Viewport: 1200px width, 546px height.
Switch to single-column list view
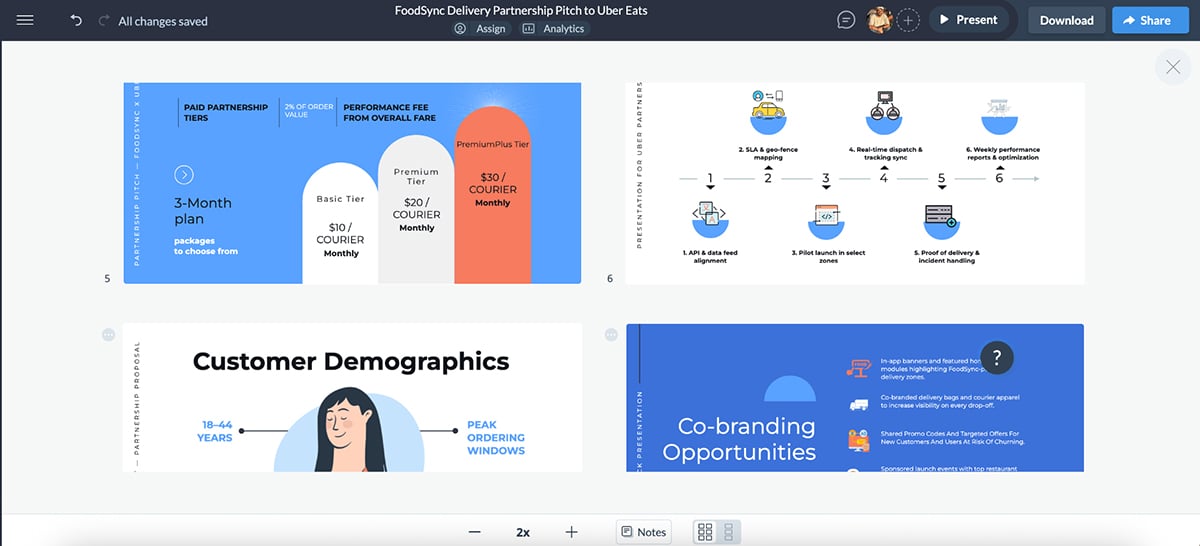[x=729, y=532]
